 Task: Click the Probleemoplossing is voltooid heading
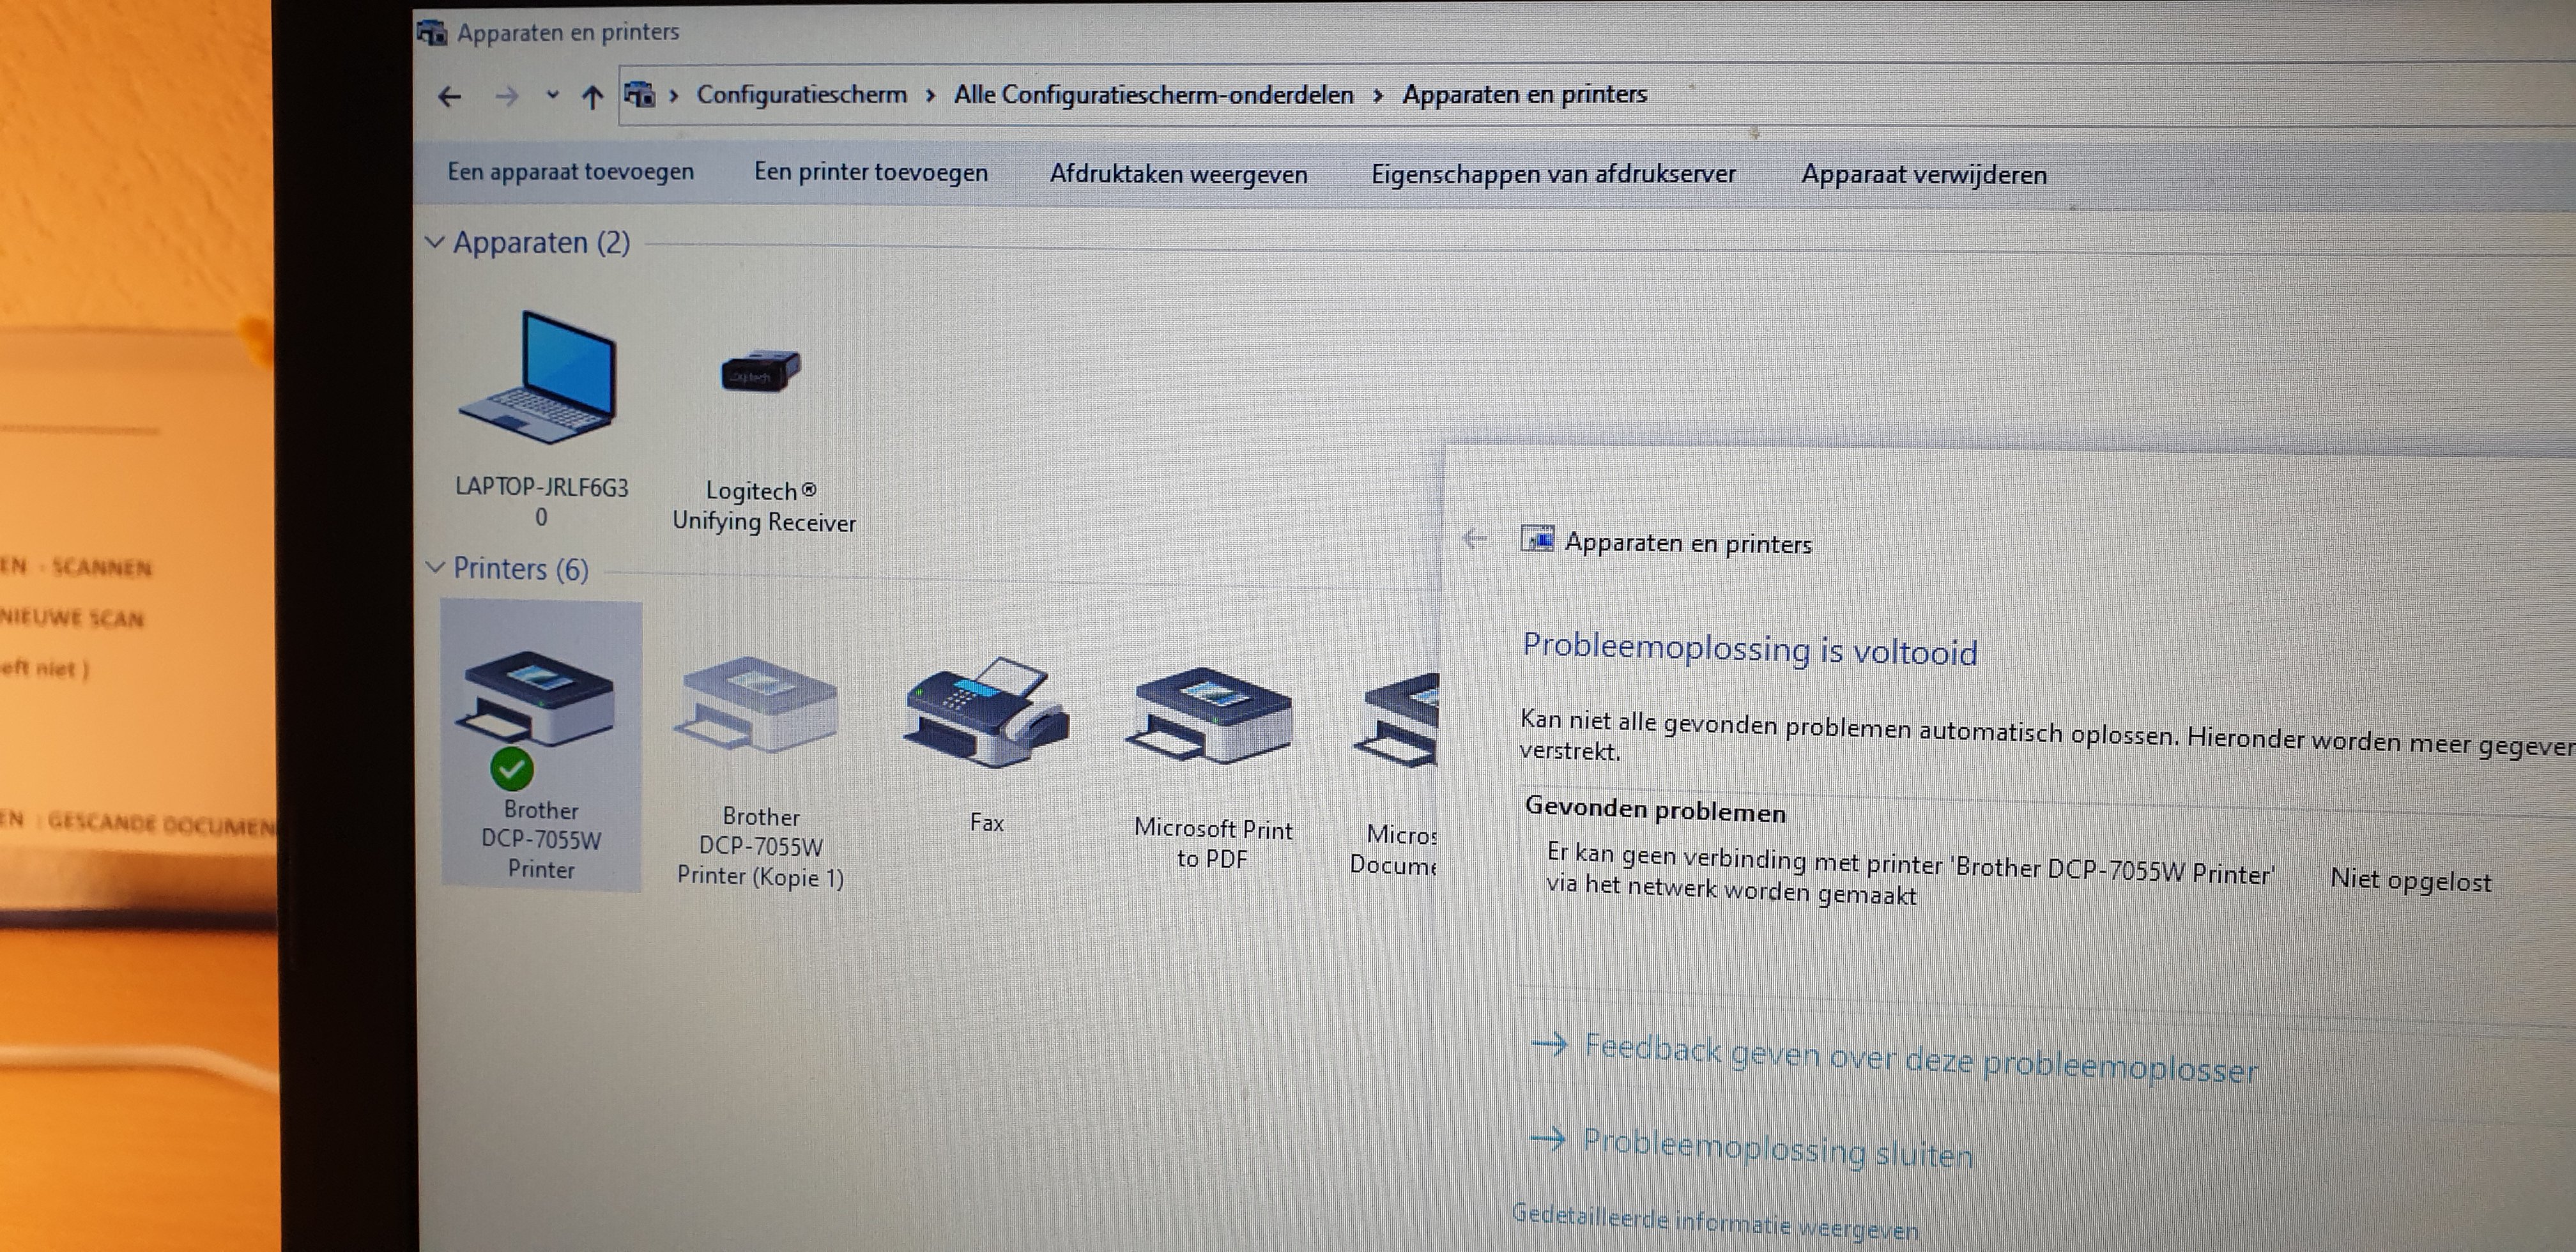coord(1750,649)
